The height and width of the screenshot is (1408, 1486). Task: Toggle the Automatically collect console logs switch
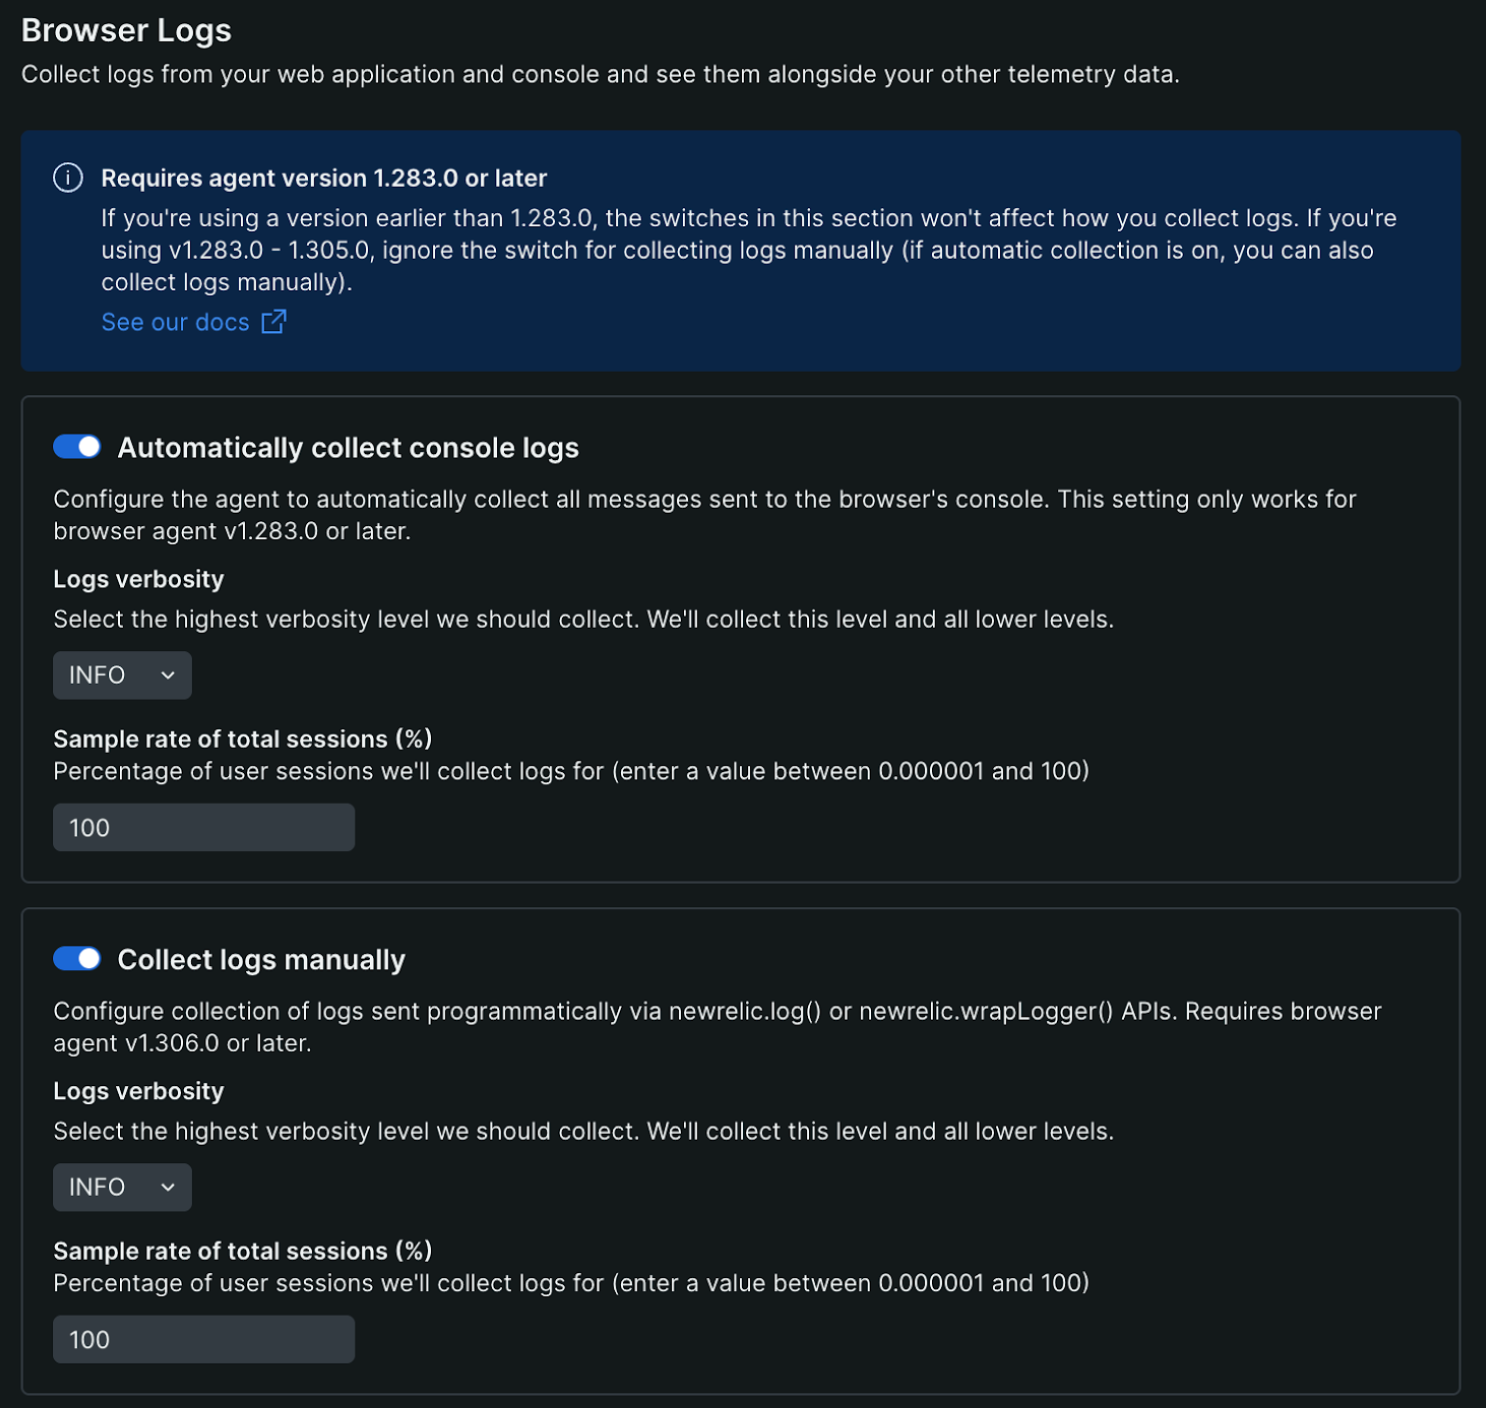click(x=78, y=447)
